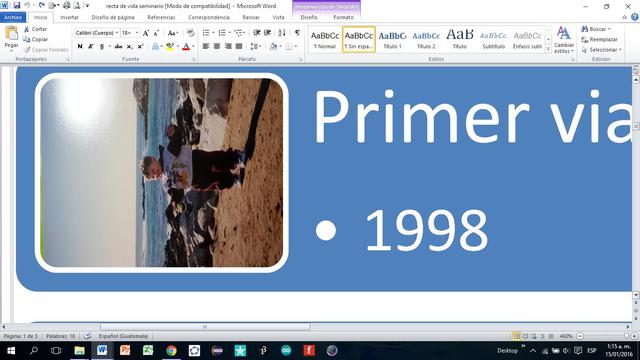Apply Título 2 style

[426, 40]
